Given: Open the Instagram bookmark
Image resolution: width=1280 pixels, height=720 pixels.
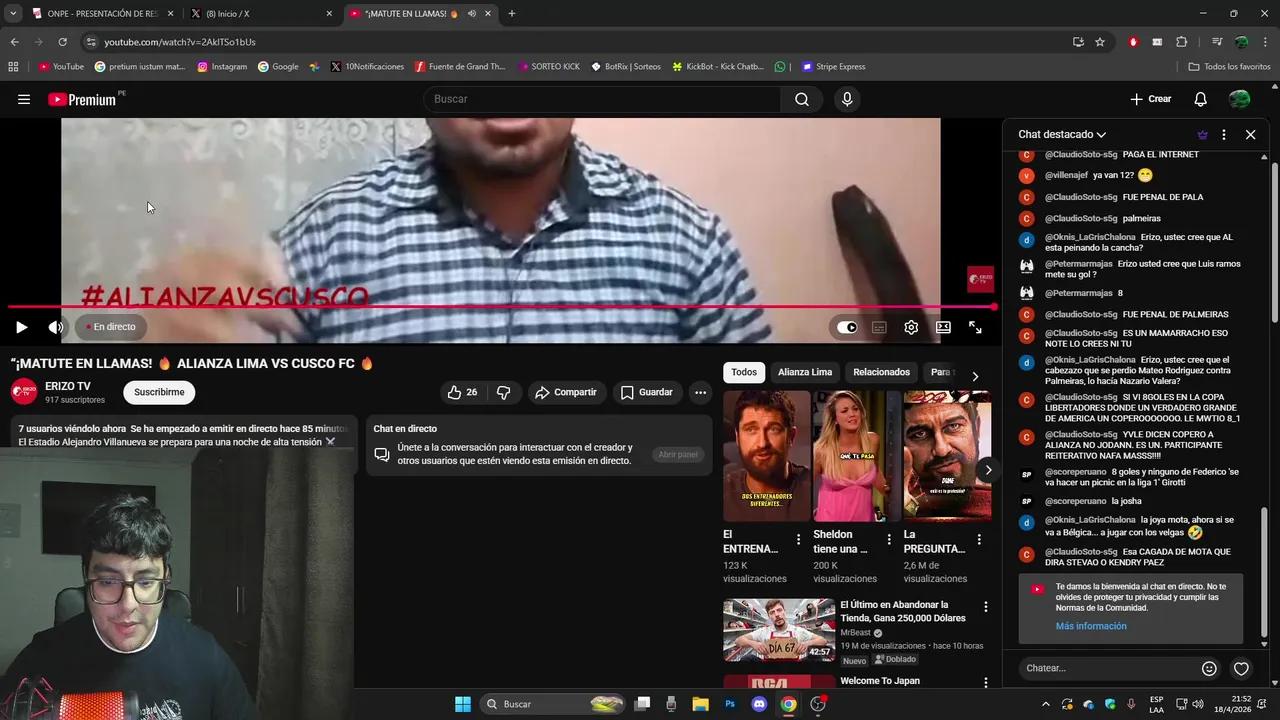Looking at the screenshot, I should [222, 67].
